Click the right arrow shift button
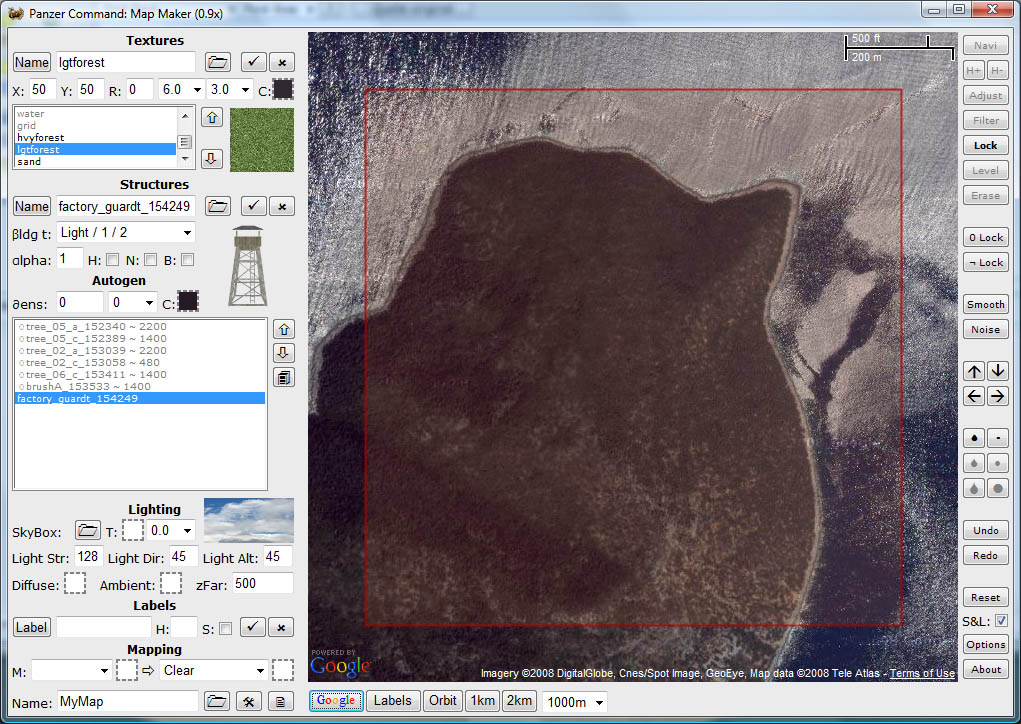 tap(997, 396)
